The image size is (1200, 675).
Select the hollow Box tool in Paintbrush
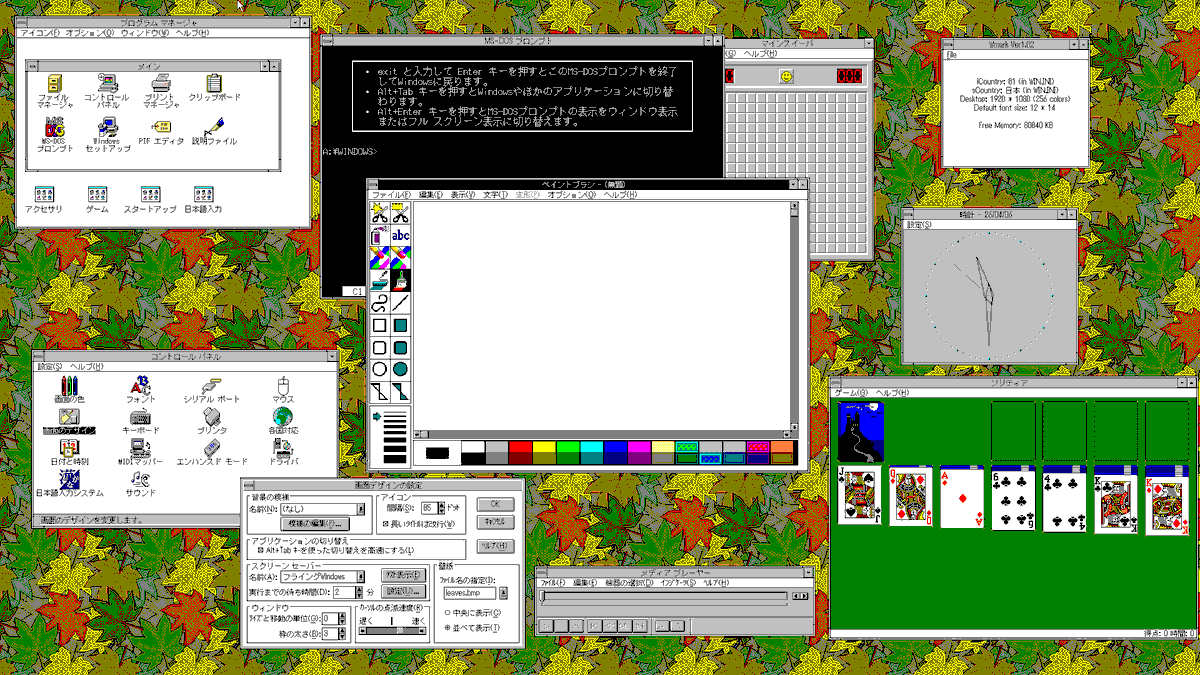coord(380,325)
